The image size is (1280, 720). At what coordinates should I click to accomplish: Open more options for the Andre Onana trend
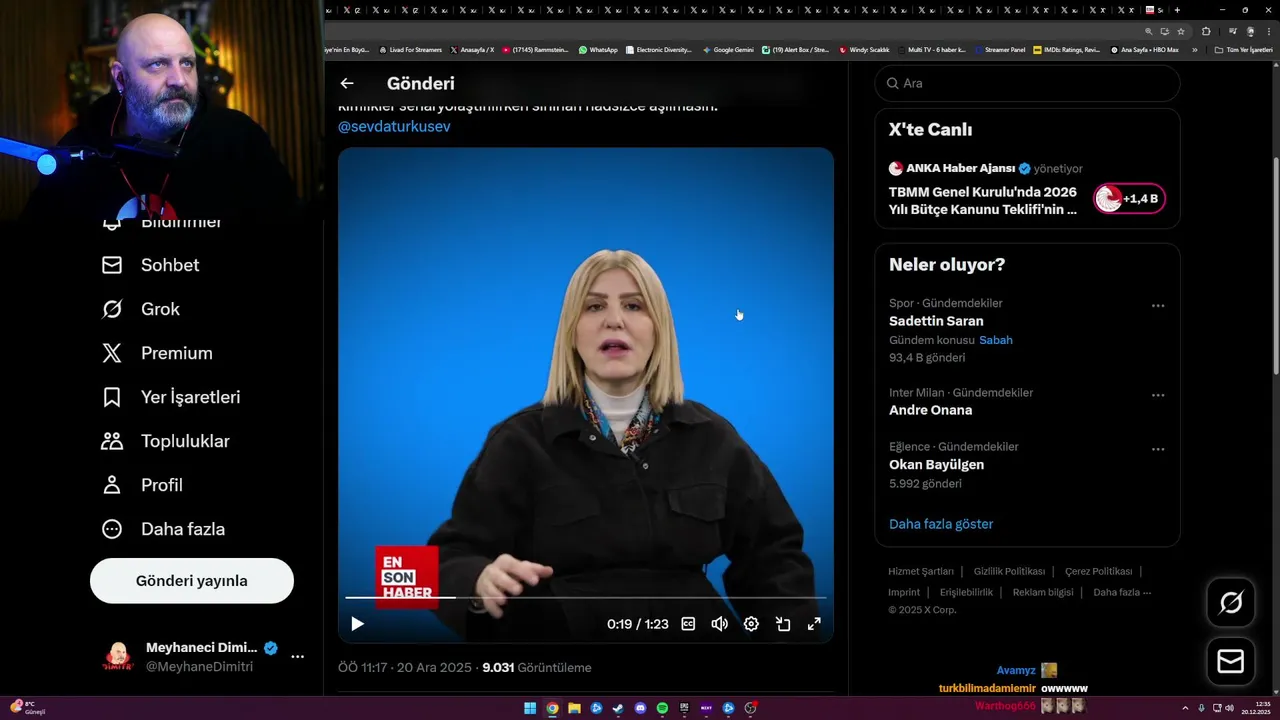1158,395
